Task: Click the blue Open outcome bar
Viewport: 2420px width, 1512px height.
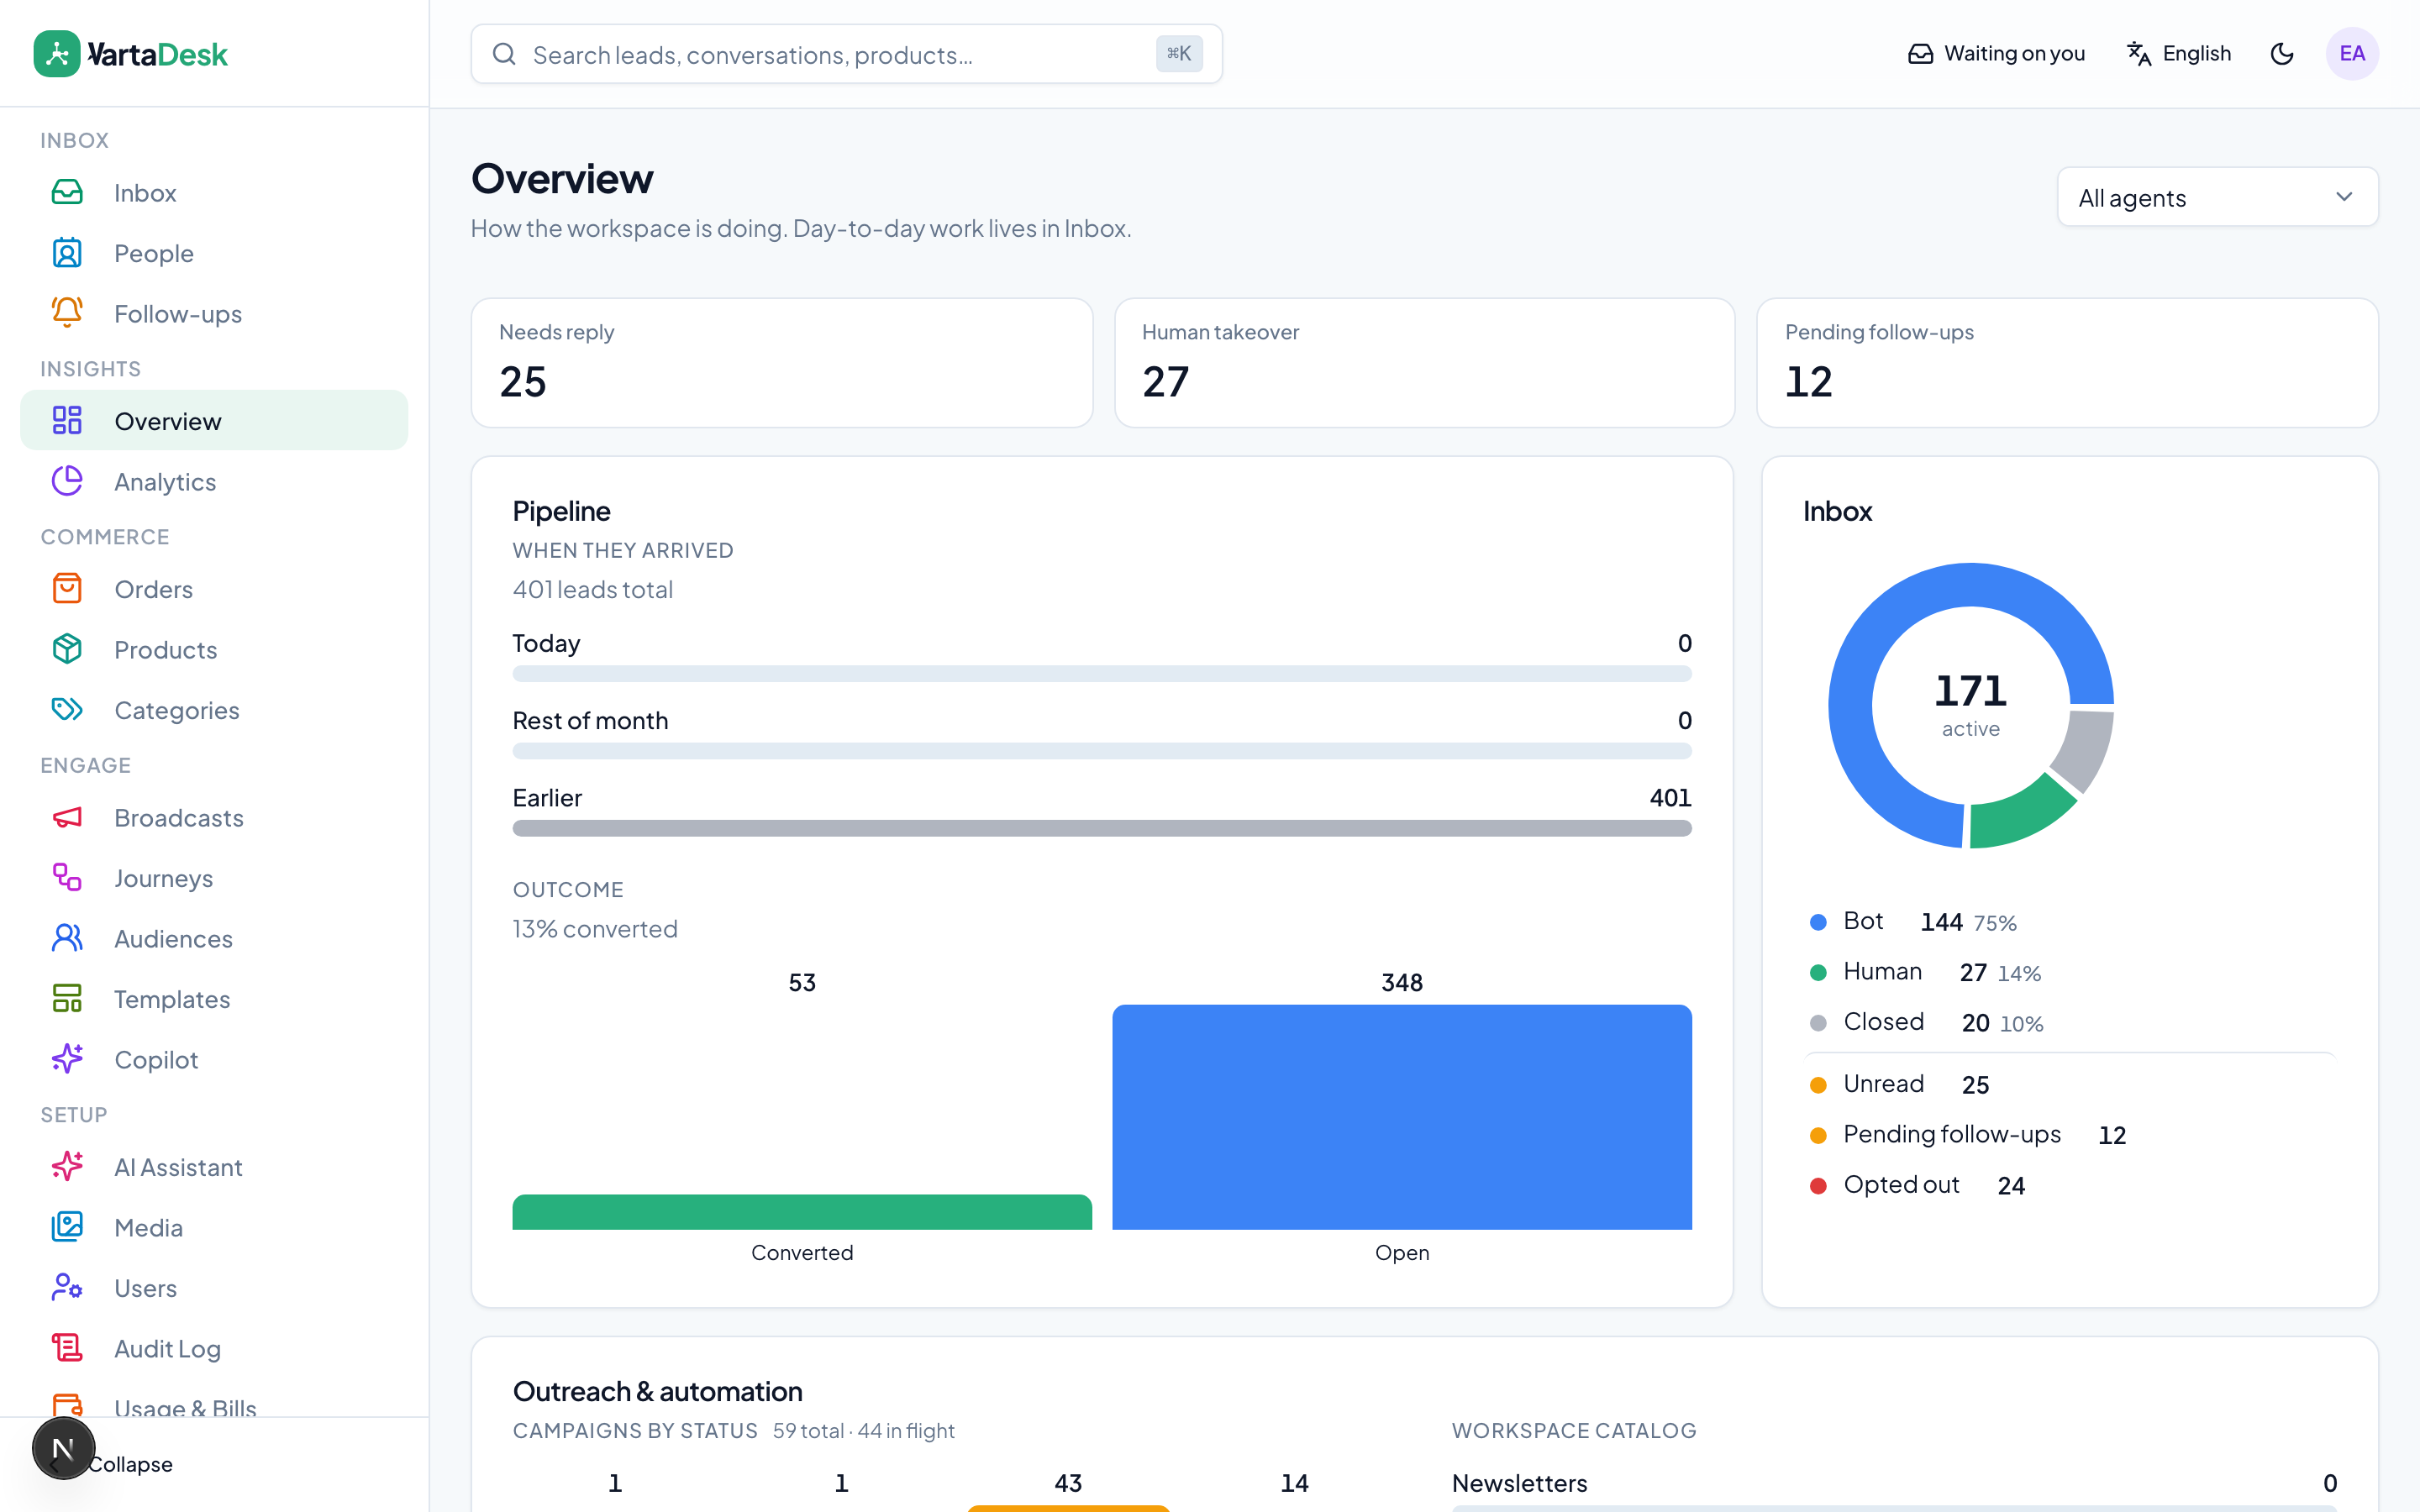Action: click(1402, 1117)
